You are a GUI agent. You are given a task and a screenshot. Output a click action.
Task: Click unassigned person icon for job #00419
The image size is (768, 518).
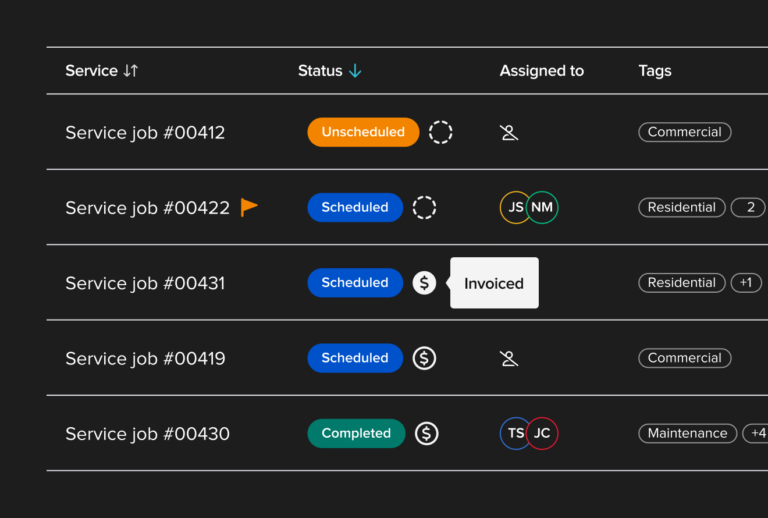pos(509,358)
